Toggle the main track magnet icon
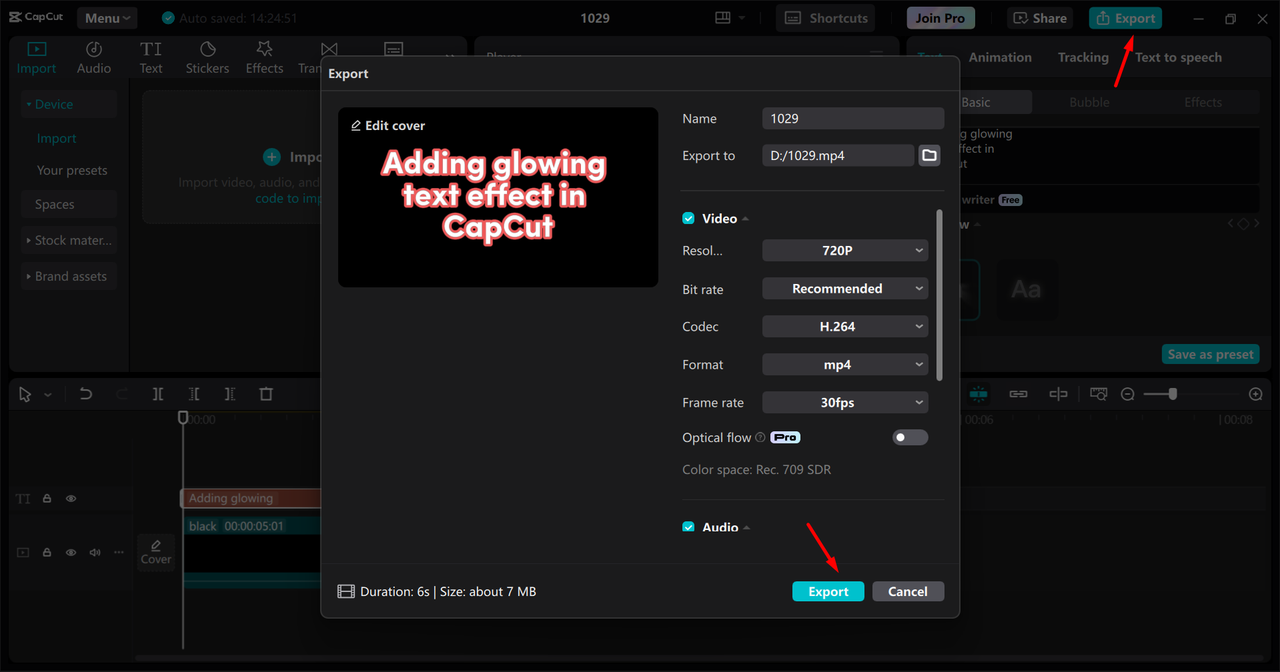Screen dimensions: 1280x672 (x=979, y=394)
